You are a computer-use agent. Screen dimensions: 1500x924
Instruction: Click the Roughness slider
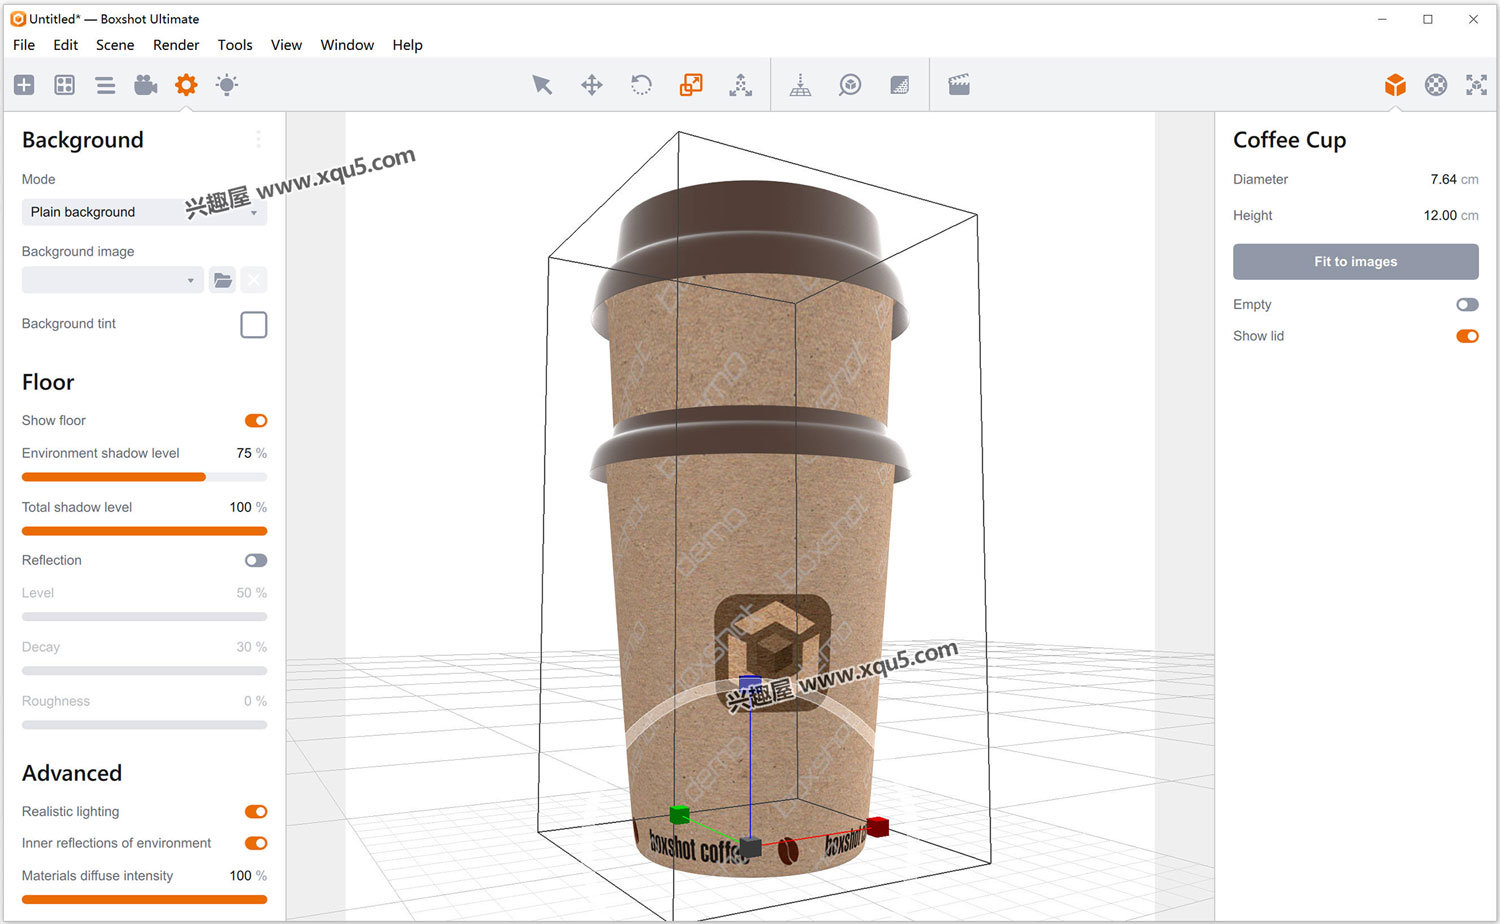pos(144,725)
